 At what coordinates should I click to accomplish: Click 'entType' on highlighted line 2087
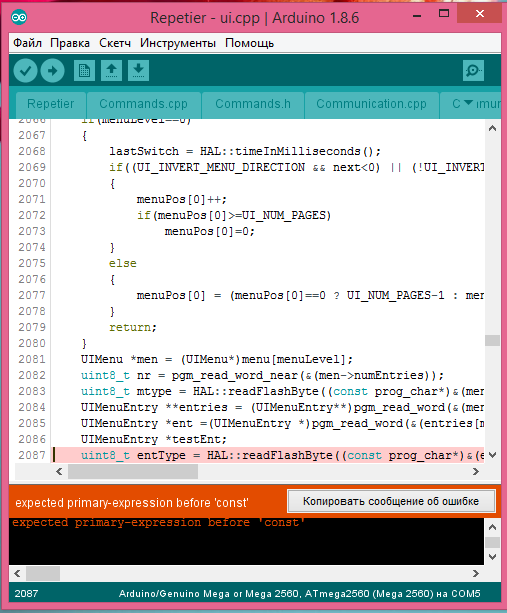(161, 456)
